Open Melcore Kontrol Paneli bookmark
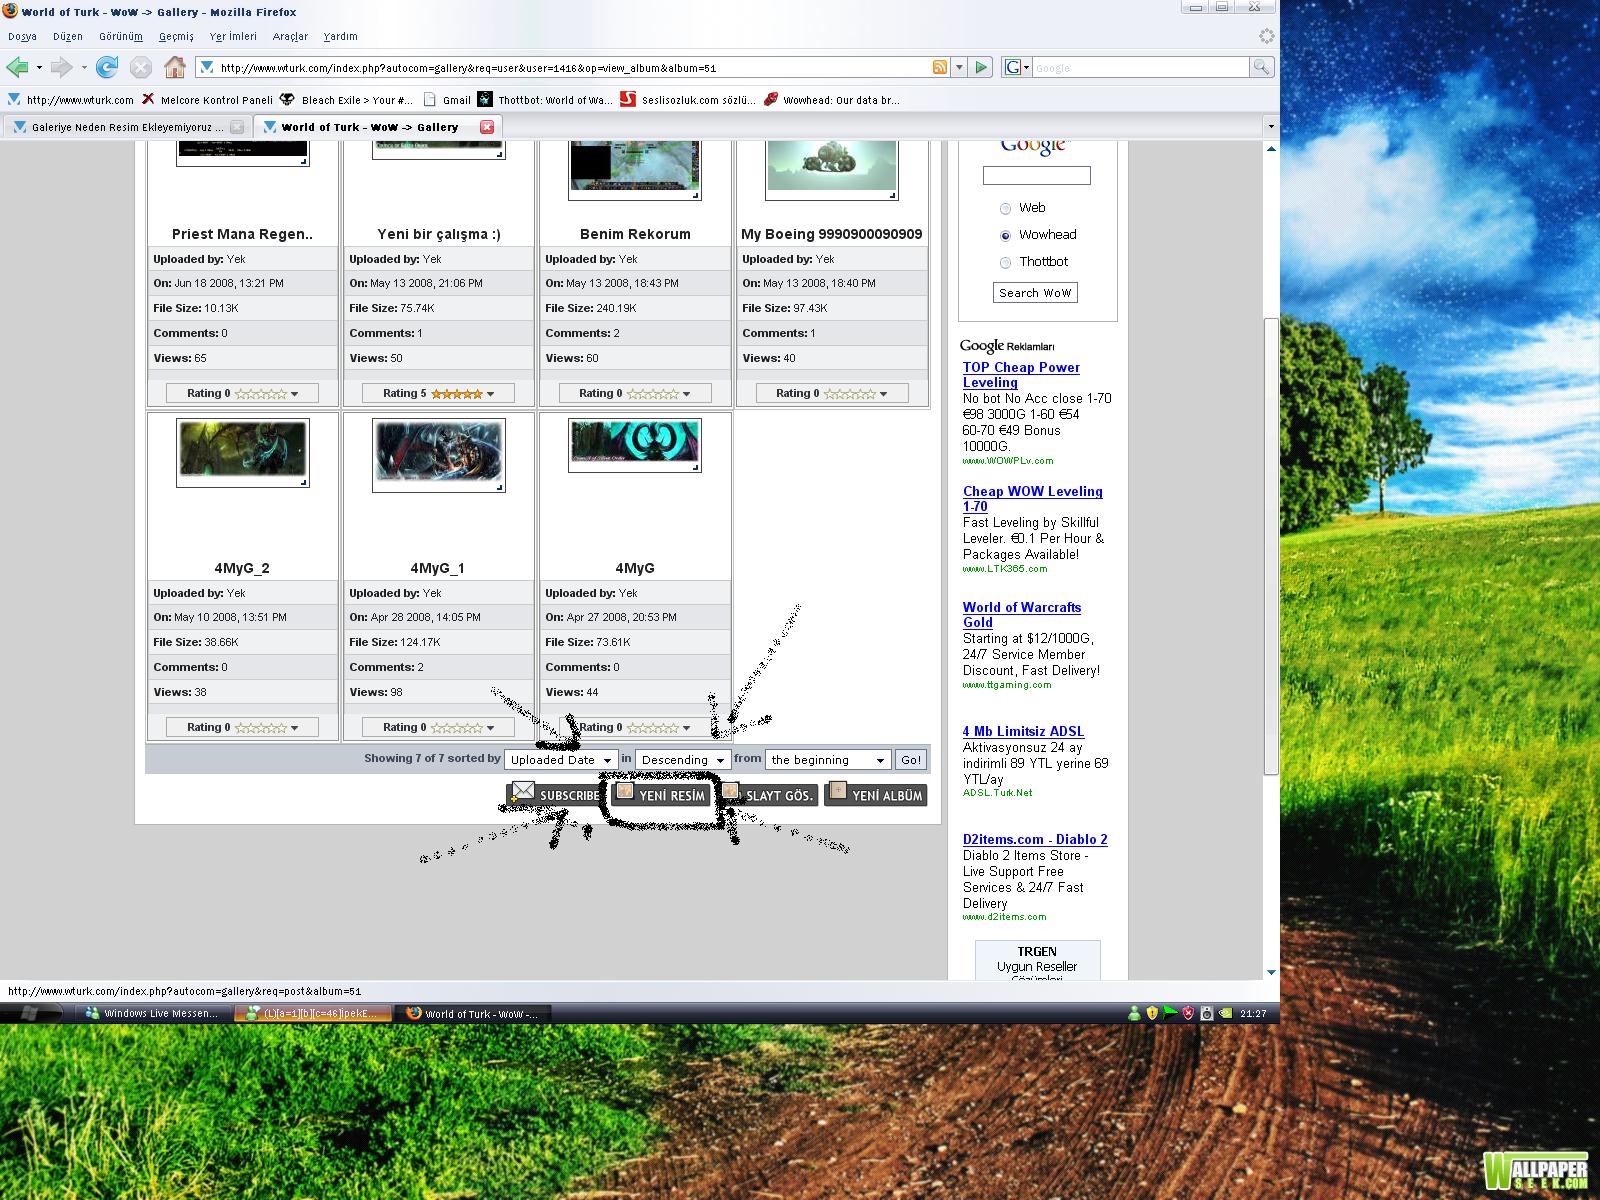The image size is (1600, 1200). click(208, 100)
